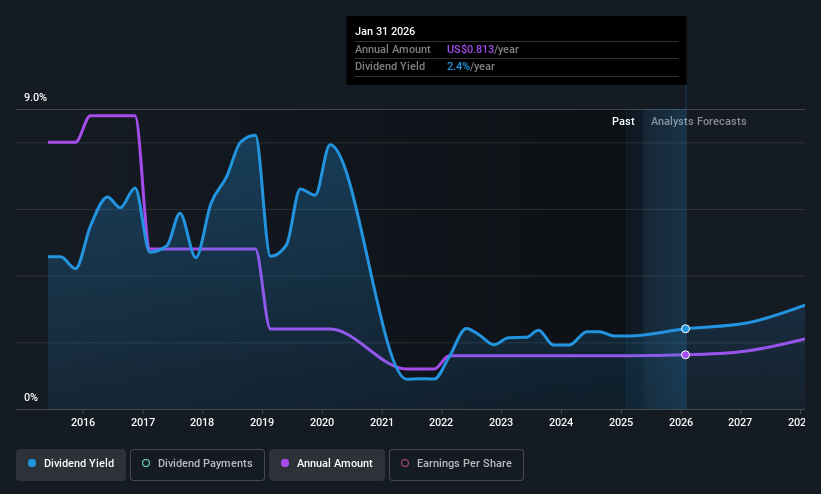Click the 2024 x-axis year label
821x494 pixels.
[x=561, y=422]
